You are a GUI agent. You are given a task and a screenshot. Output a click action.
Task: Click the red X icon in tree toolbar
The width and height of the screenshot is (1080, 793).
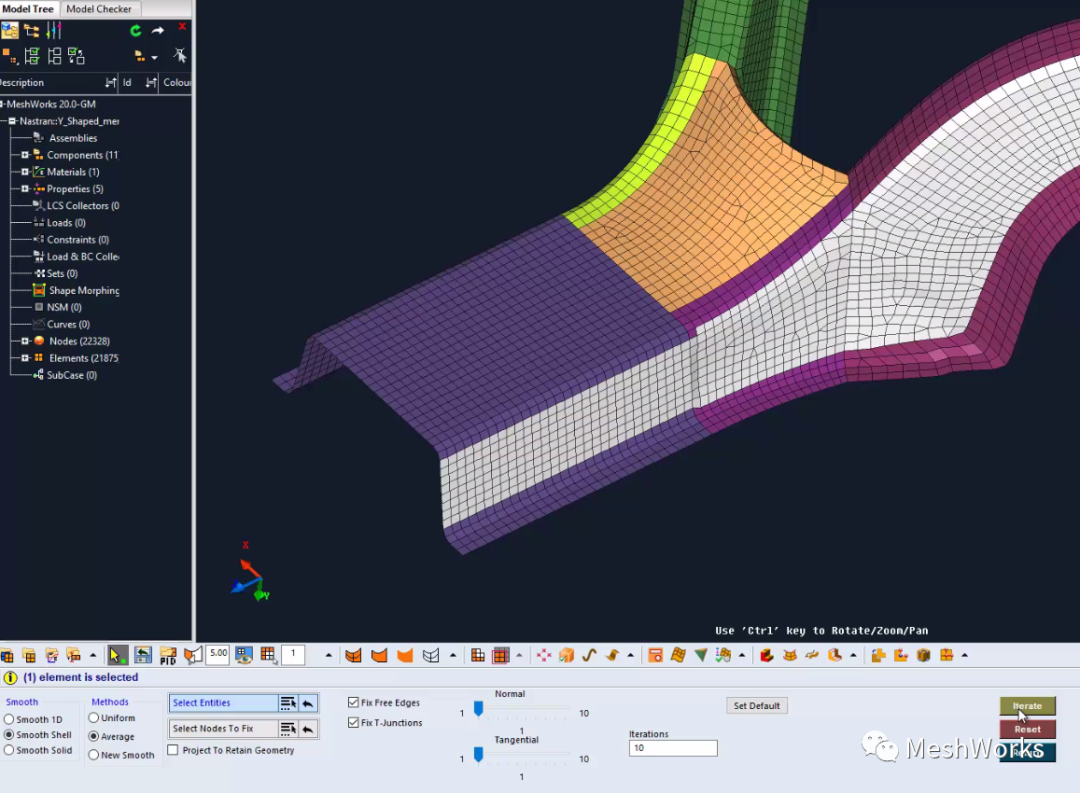click(x=182, y=26)
